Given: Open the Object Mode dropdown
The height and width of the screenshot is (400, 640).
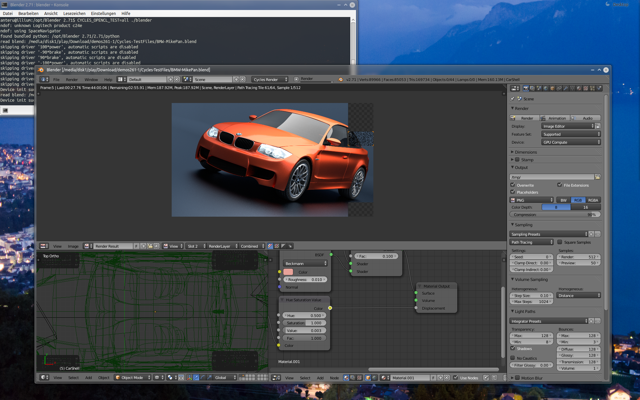Looking at the screenshot, I should click(x=133, y=378).
